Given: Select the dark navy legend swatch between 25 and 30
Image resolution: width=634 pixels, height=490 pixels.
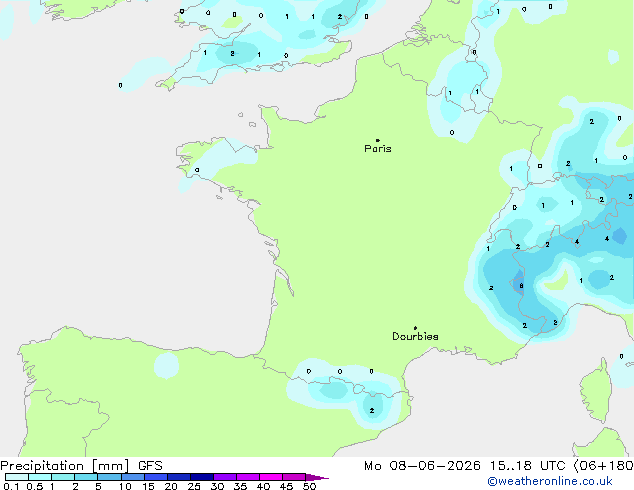Looking at the screenshot, I should click(x=202, y=477).
